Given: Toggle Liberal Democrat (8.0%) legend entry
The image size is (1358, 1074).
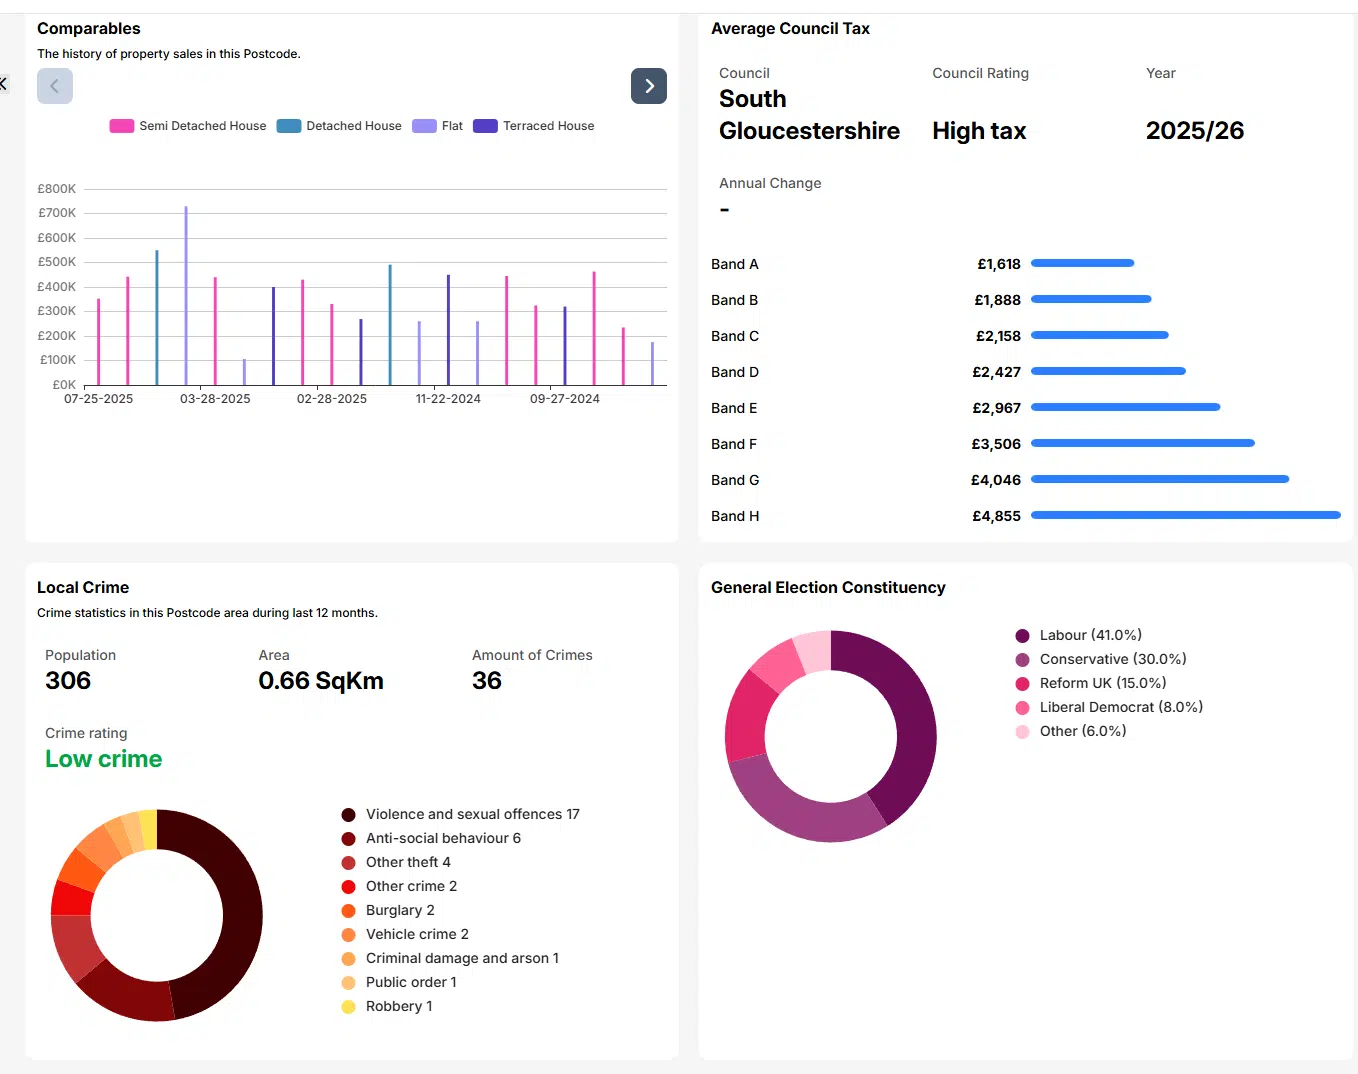Looking at the screenshot, I should click(1108, 707).
